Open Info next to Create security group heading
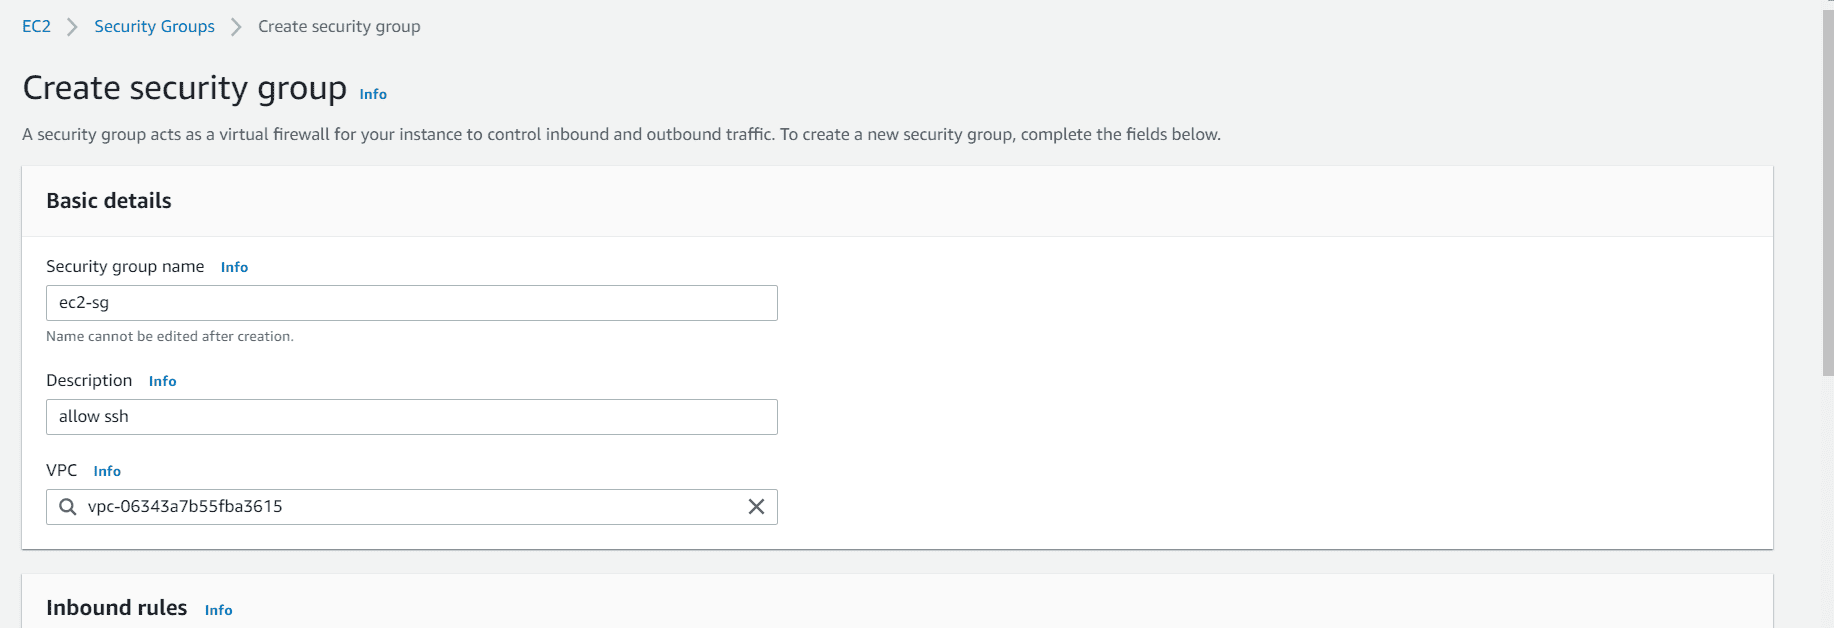The height and width of the screenshot is (628, 1834). [373, 94]
